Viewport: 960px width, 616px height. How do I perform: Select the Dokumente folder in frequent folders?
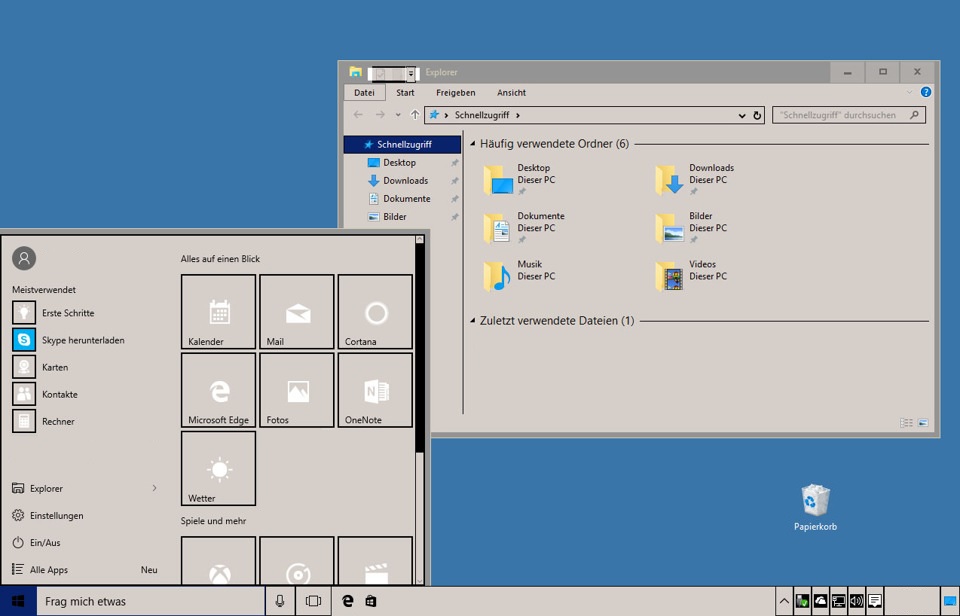524,228
